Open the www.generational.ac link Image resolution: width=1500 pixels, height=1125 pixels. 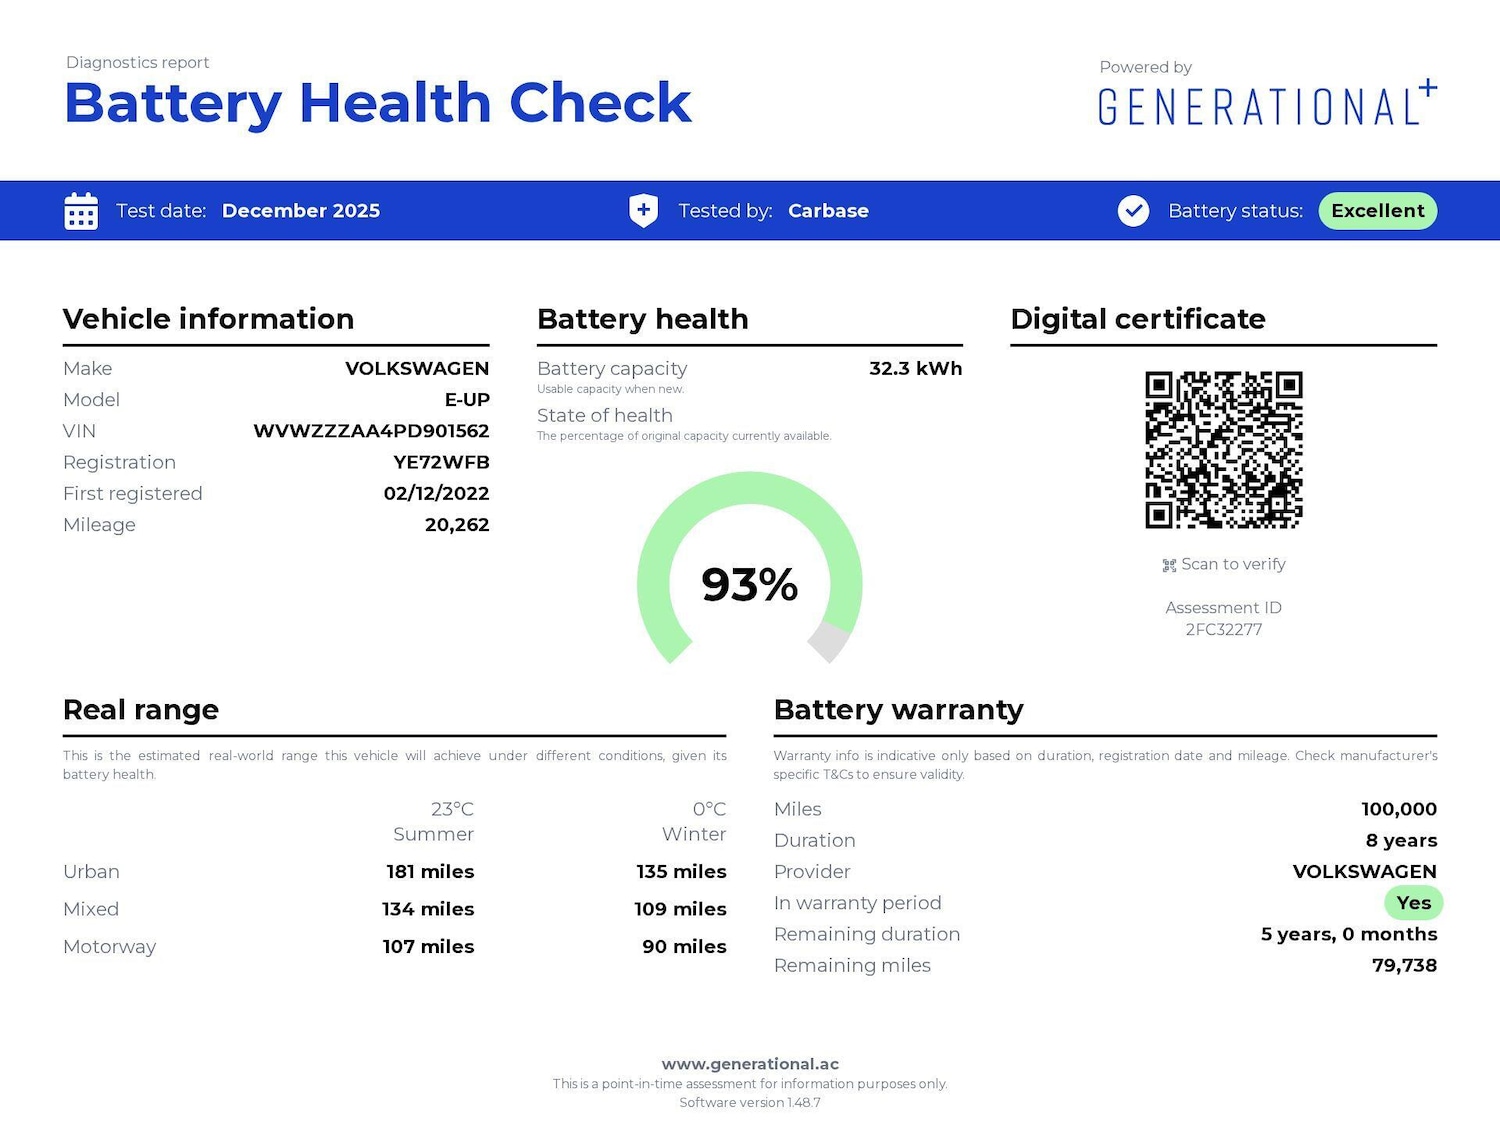click(x=750, y=1064)
